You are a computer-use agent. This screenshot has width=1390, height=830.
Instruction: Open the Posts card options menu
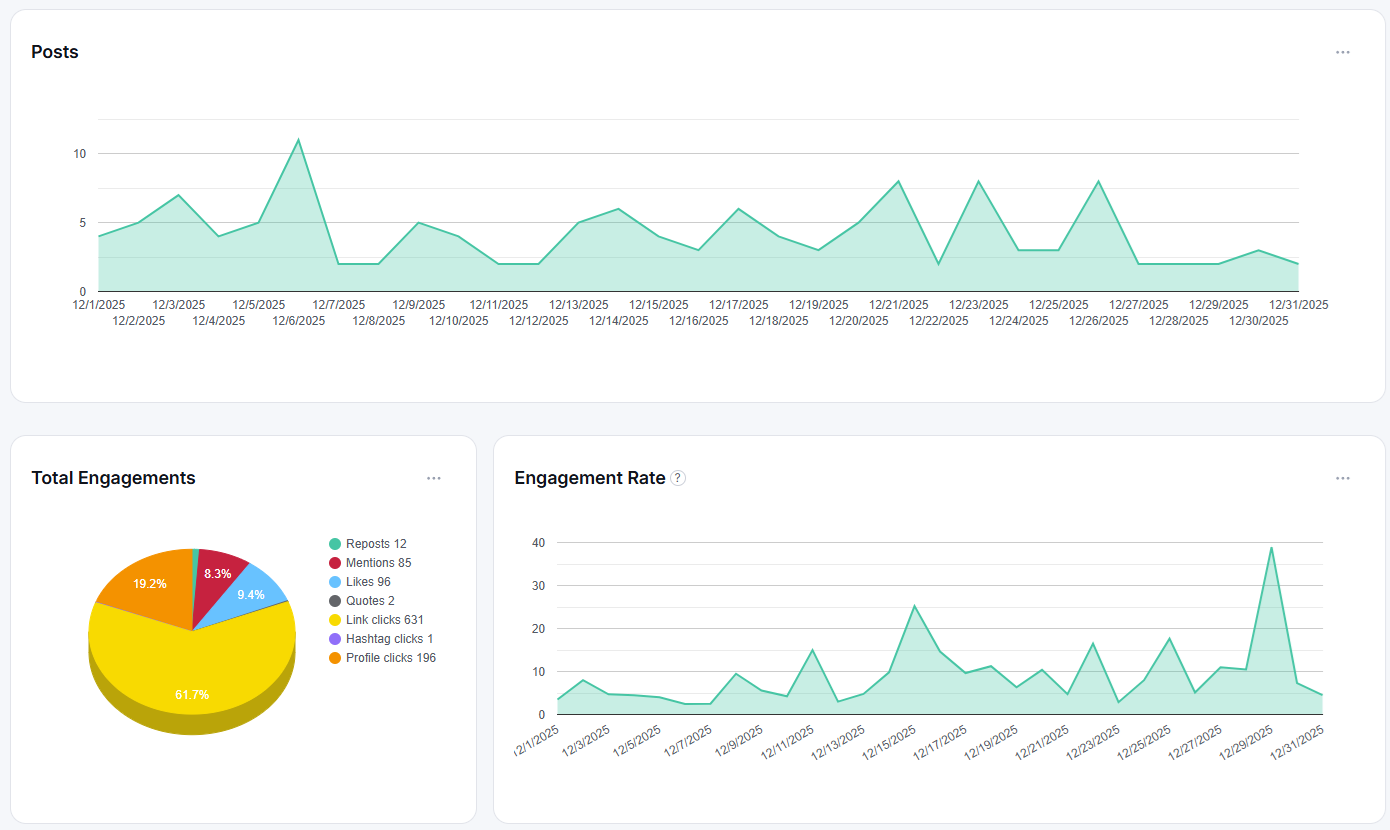[1343, 52]
